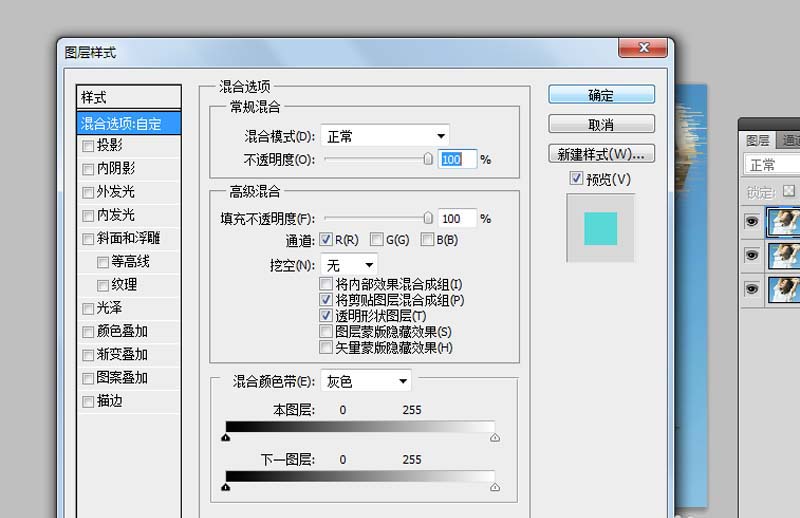The image size is (800, 518).
Task: Click the 取消 button
Action: tap(602, 124)
